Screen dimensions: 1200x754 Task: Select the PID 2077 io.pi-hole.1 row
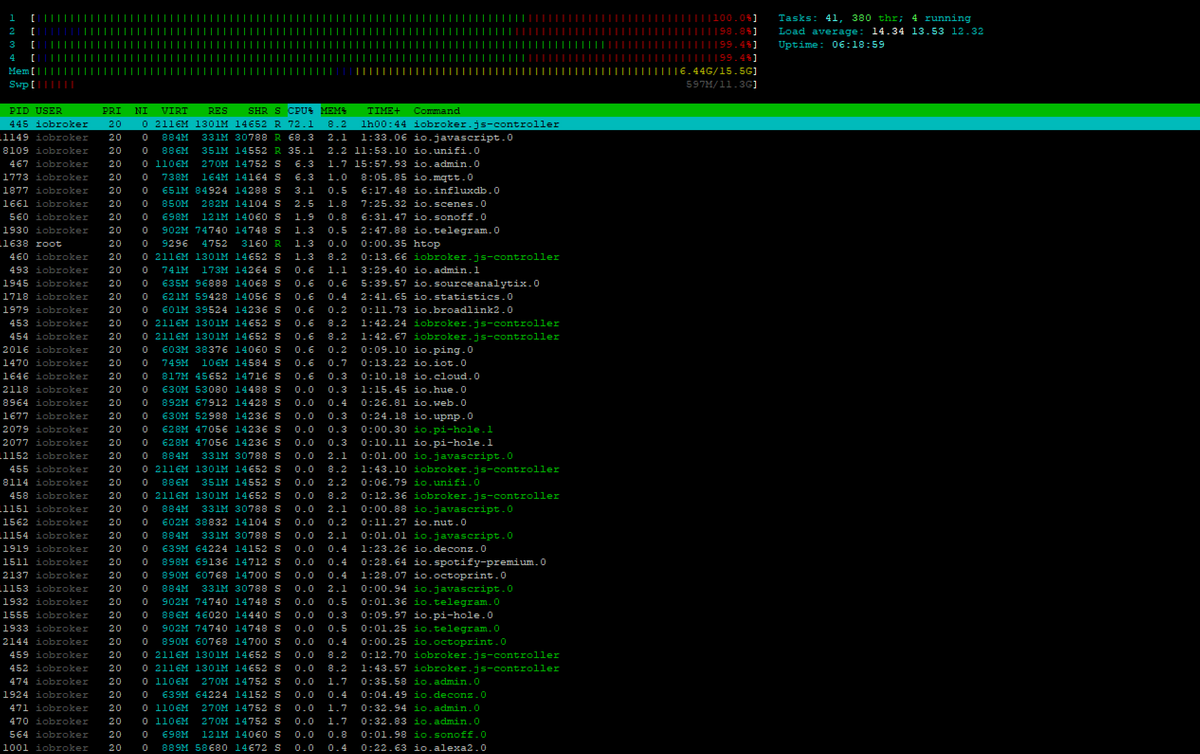tap(600, 442)
